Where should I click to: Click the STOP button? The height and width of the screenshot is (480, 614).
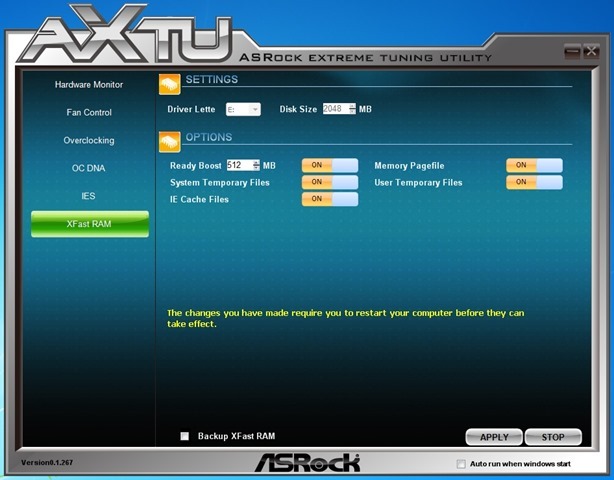click(553, 437)
